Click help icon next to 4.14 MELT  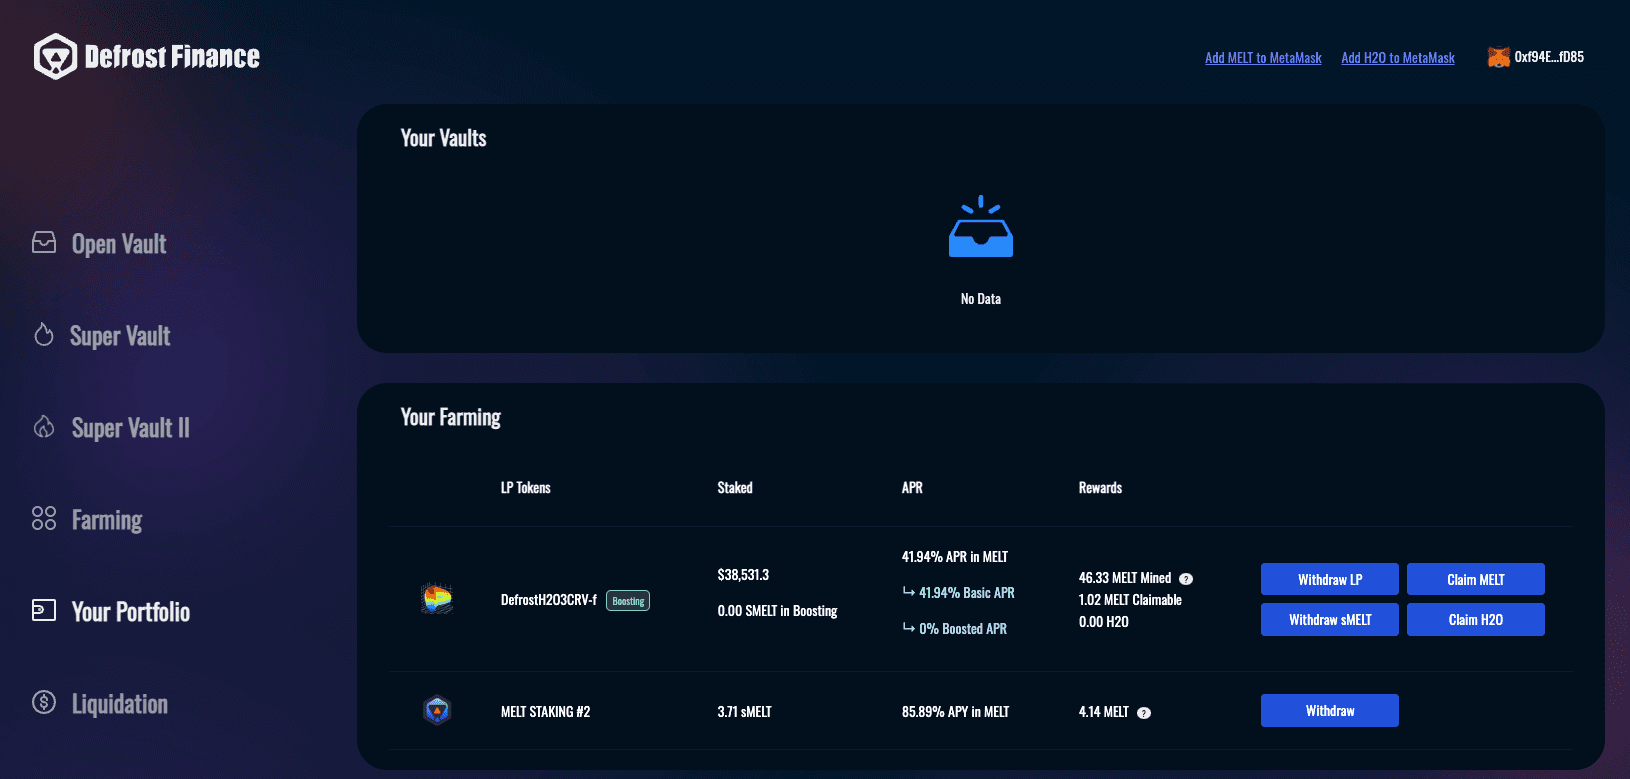pos(1144,713)
